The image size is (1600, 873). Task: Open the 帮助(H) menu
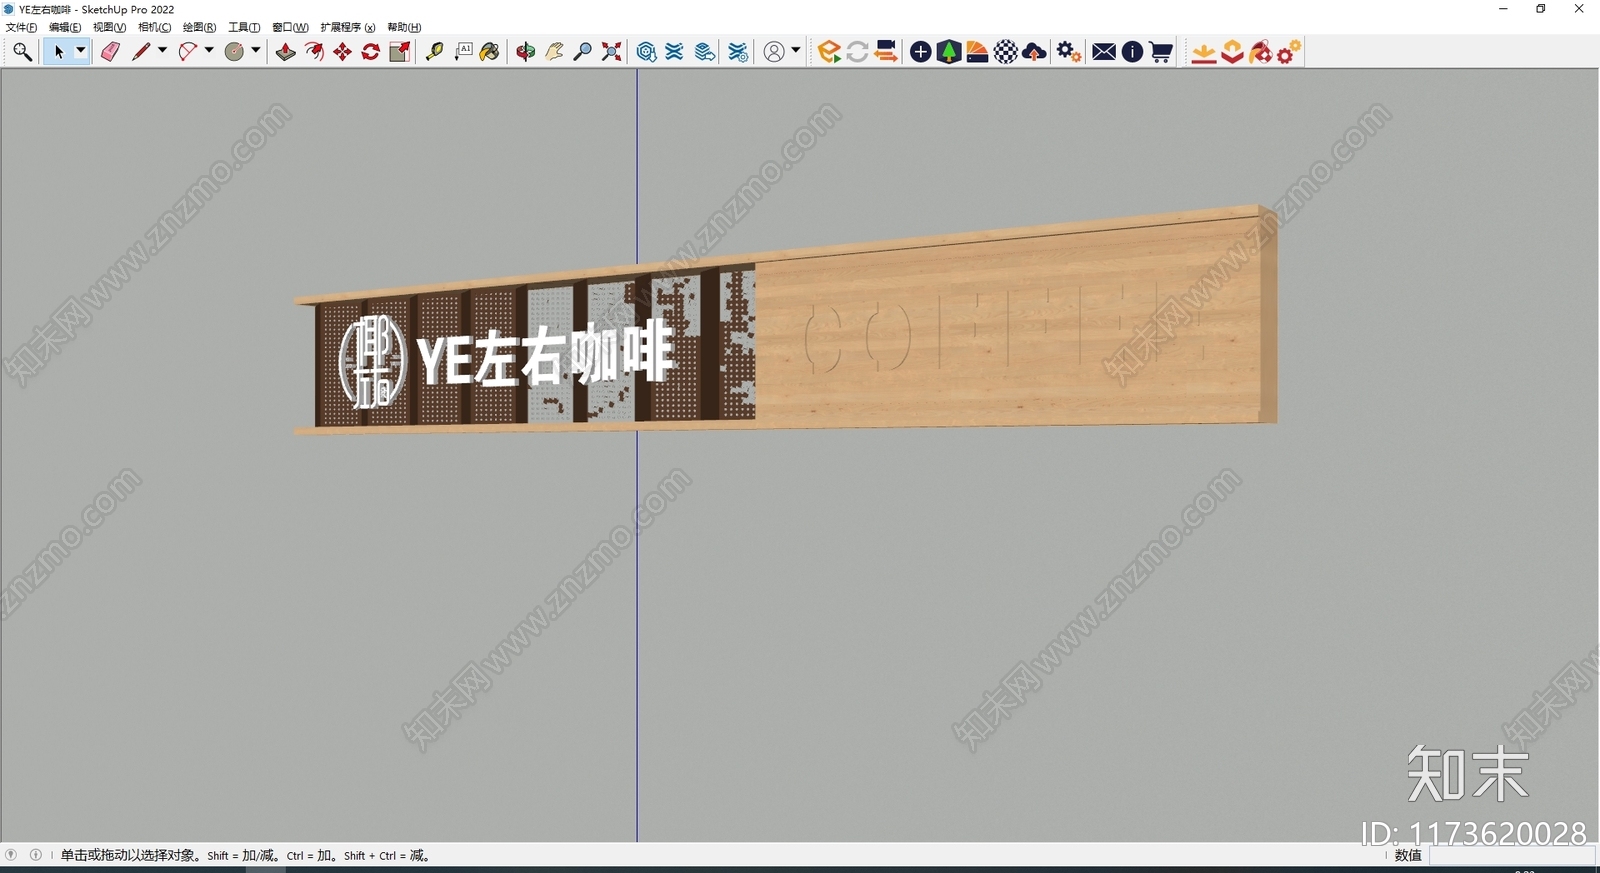404,27
